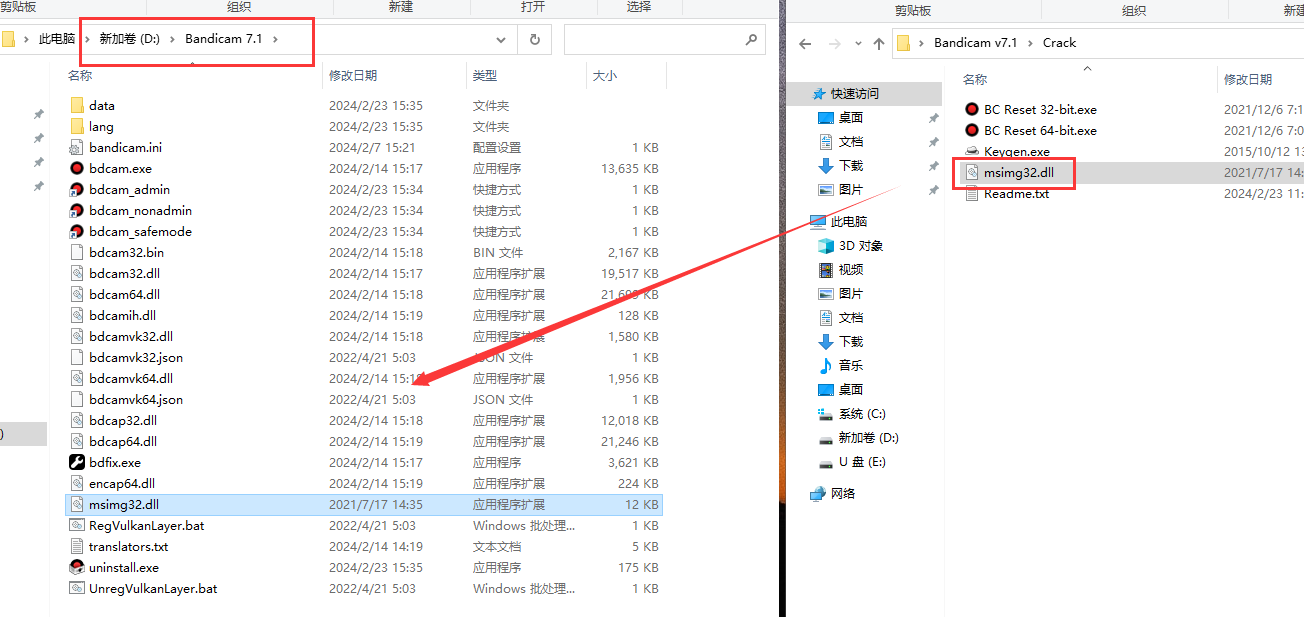Click the bdcam.exe red record icon
The height and width of the screenshot is (617, 1304).
77,168
